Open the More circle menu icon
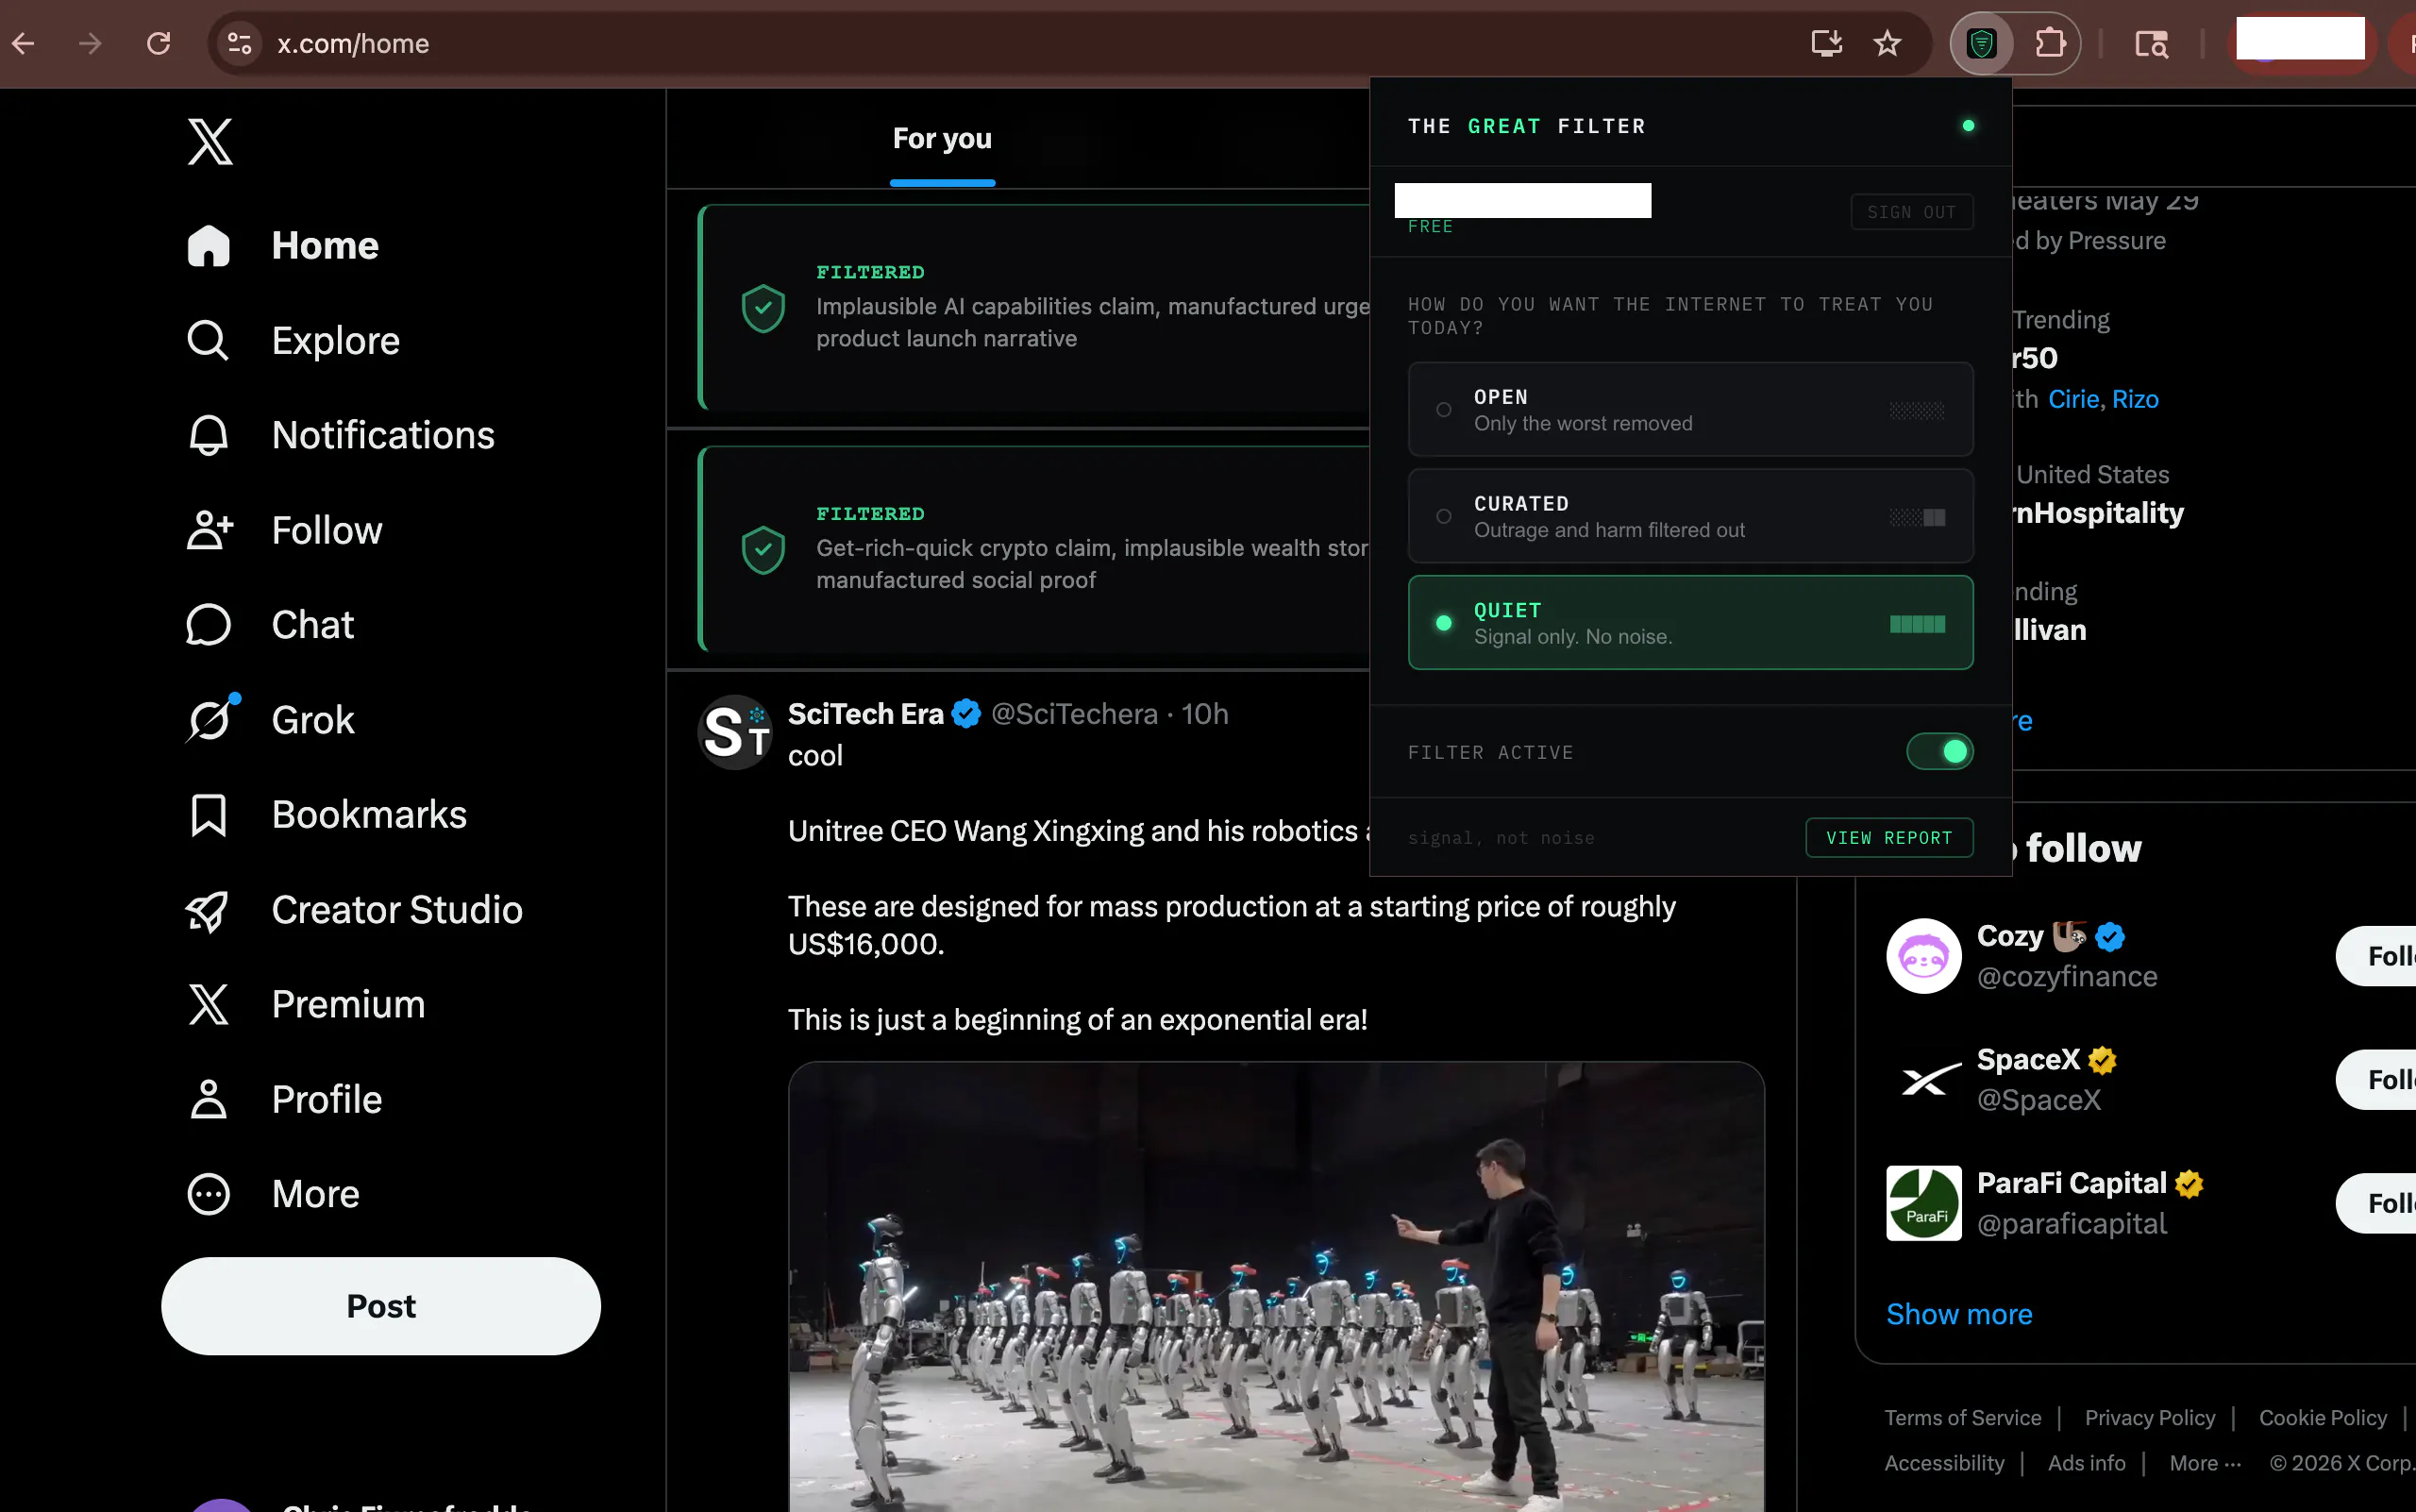Image resolution: width=2416 pixels, height=1512 pixels. coord(208,1194)
